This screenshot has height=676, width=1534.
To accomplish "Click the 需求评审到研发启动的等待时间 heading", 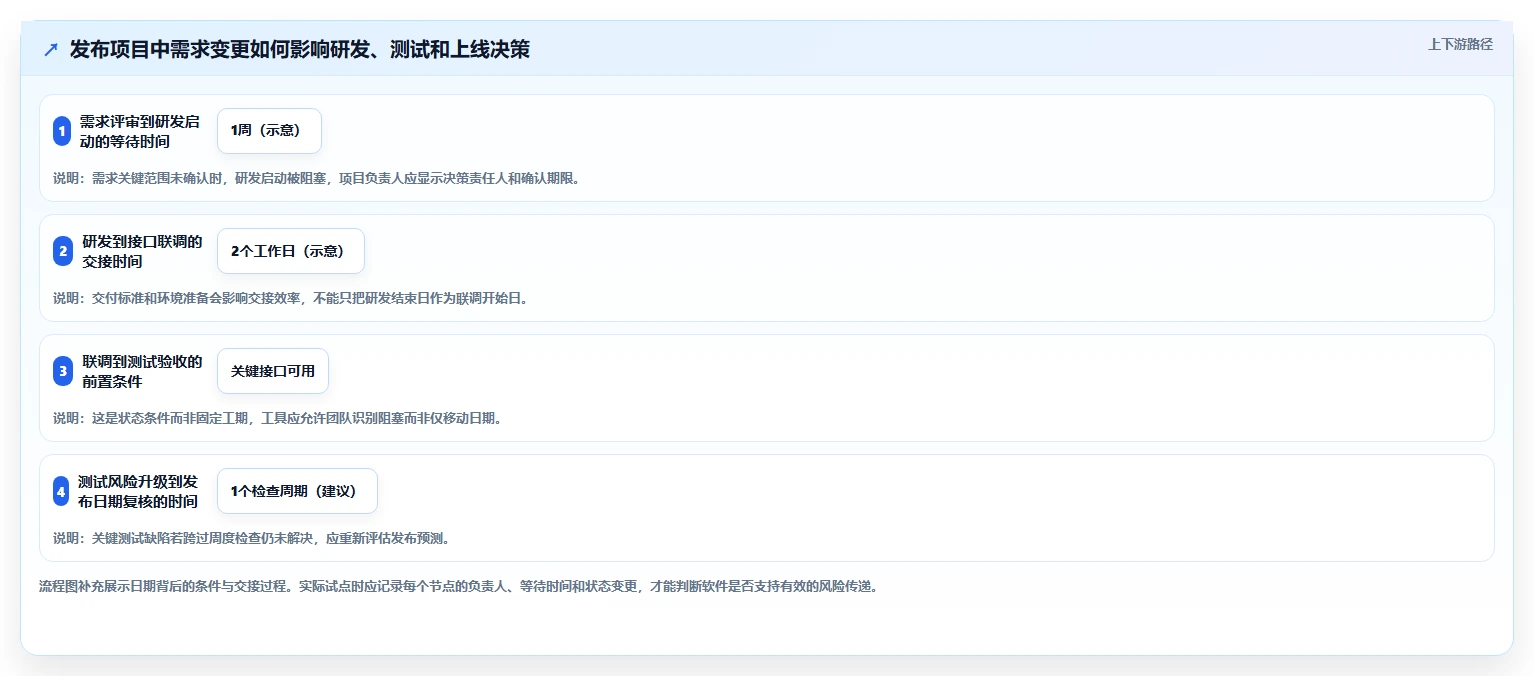I will point(140,131).
